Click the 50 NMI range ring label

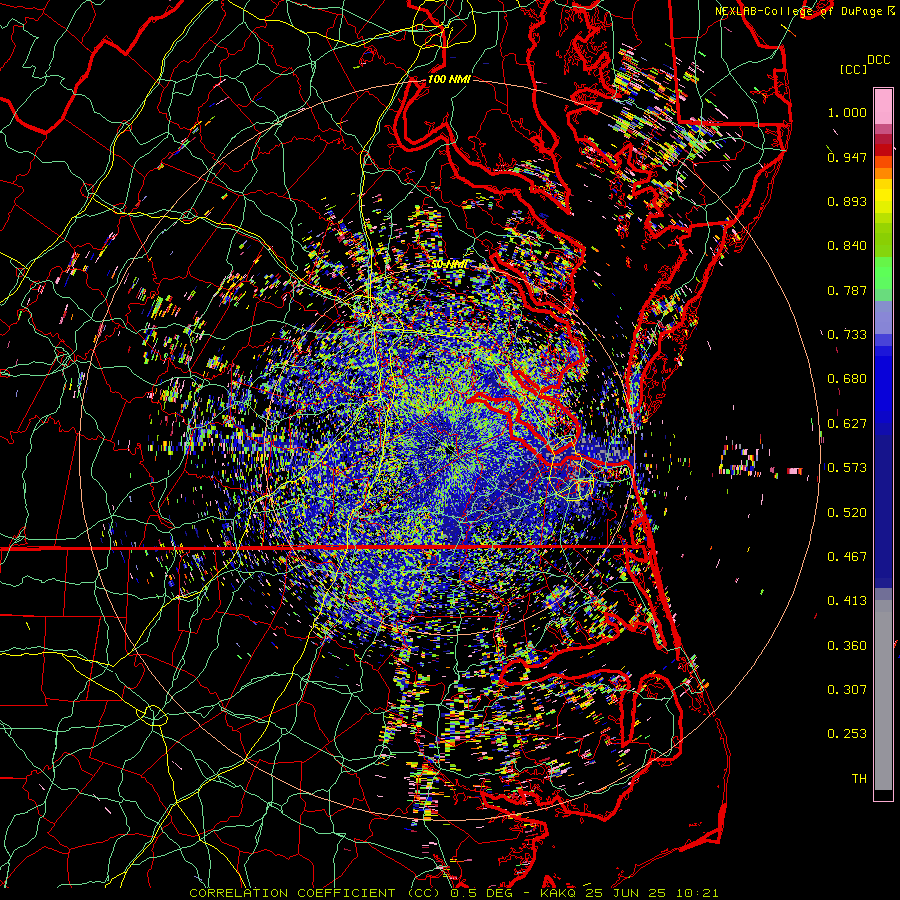[x=449, y=265]
